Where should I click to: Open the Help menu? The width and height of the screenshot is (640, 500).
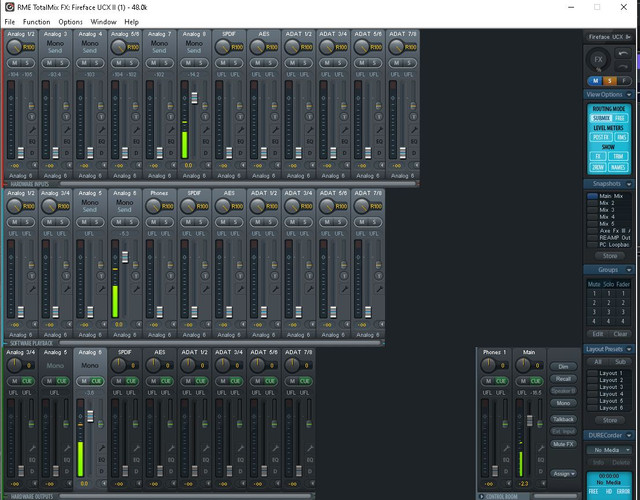click(x=131, y=22)
